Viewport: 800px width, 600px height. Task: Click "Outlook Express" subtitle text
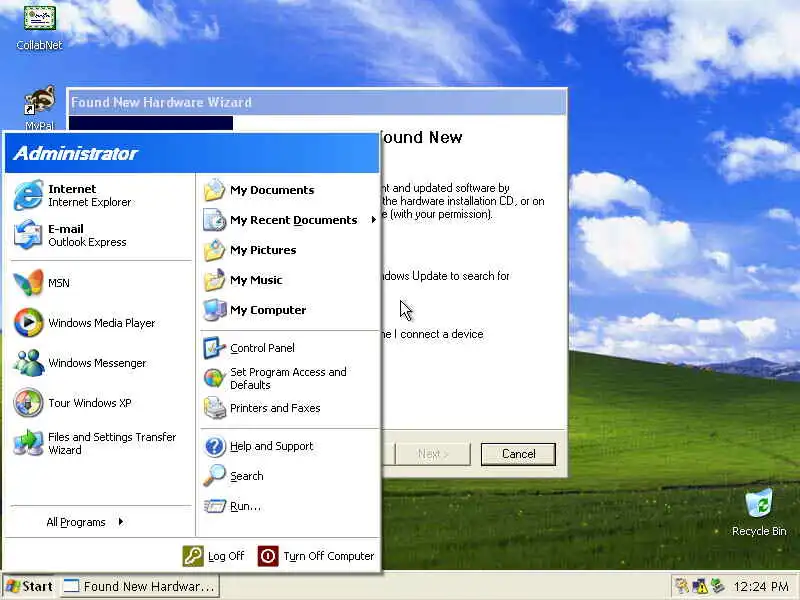pyautogui.click(x=87, y=242)
